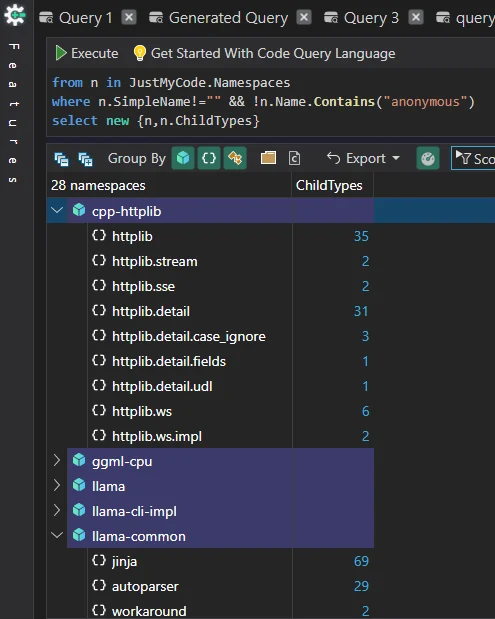Click inside the code query editor
495x619 pixels.
pyautogui.click(x=270, y=102)
